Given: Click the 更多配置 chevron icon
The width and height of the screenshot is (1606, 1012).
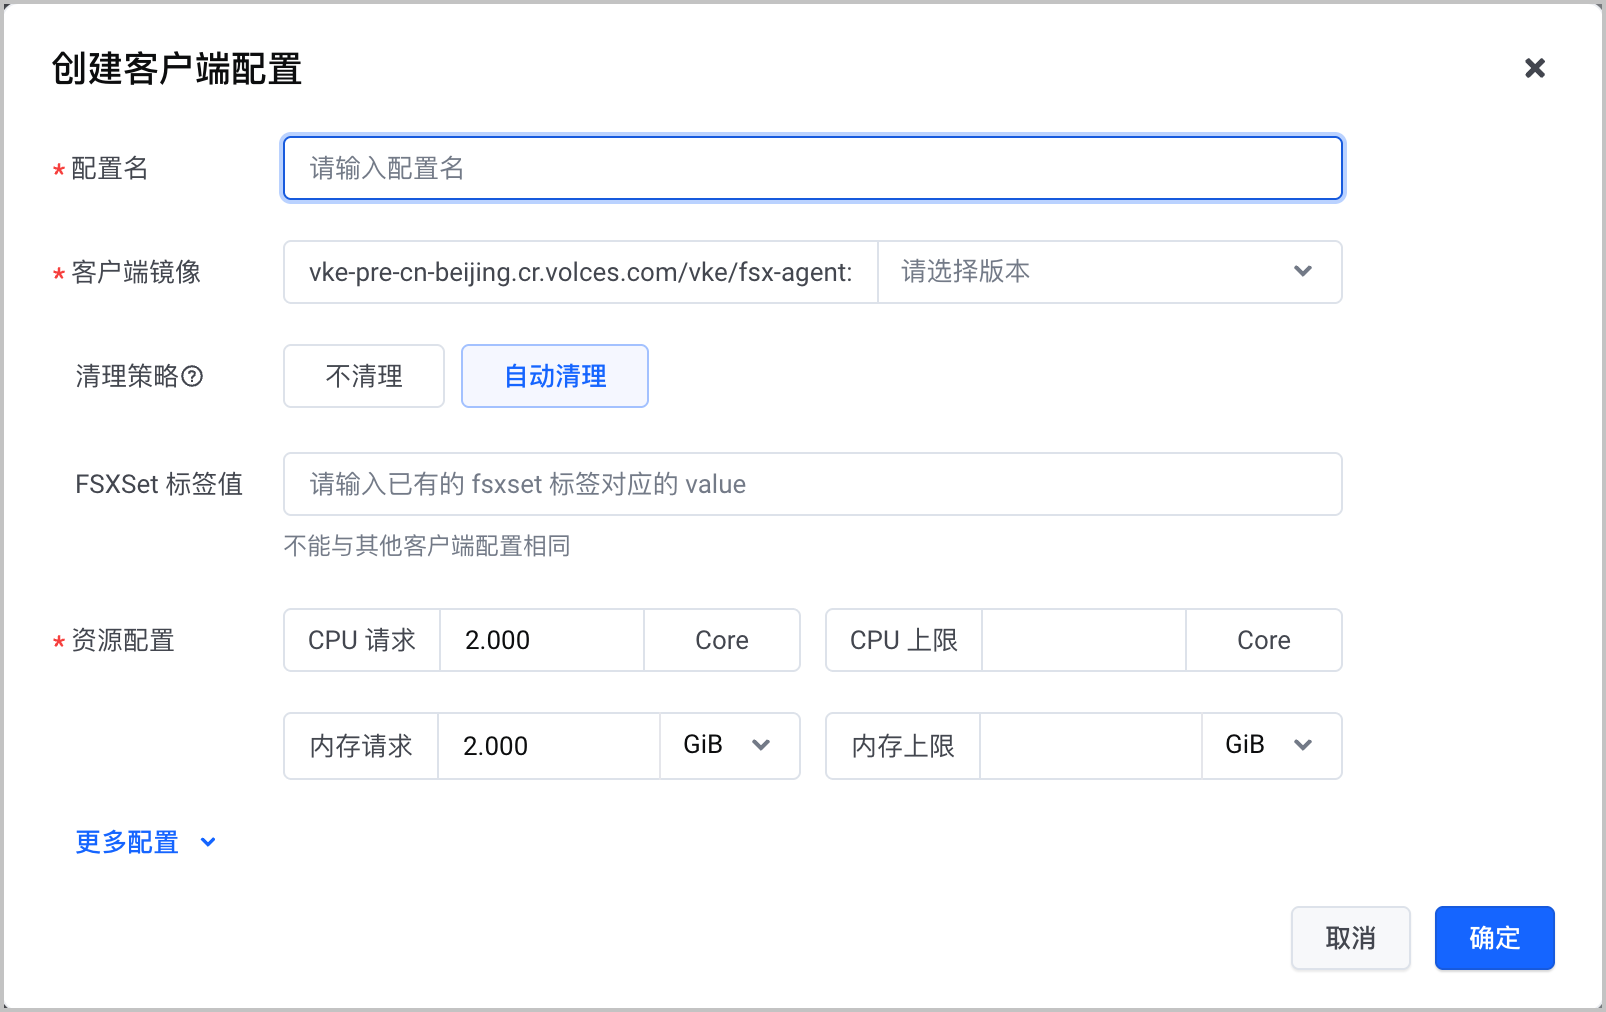Looking at the screenshot, I should tap(208, 842).
